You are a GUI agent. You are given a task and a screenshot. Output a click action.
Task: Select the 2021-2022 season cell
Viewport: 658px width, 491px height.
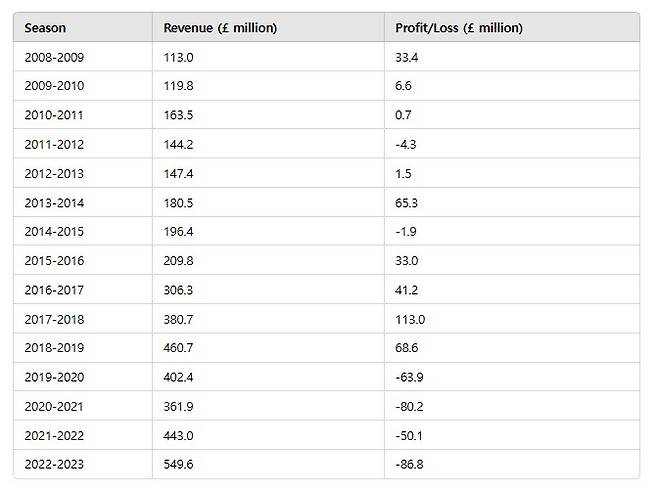[55, 435]
